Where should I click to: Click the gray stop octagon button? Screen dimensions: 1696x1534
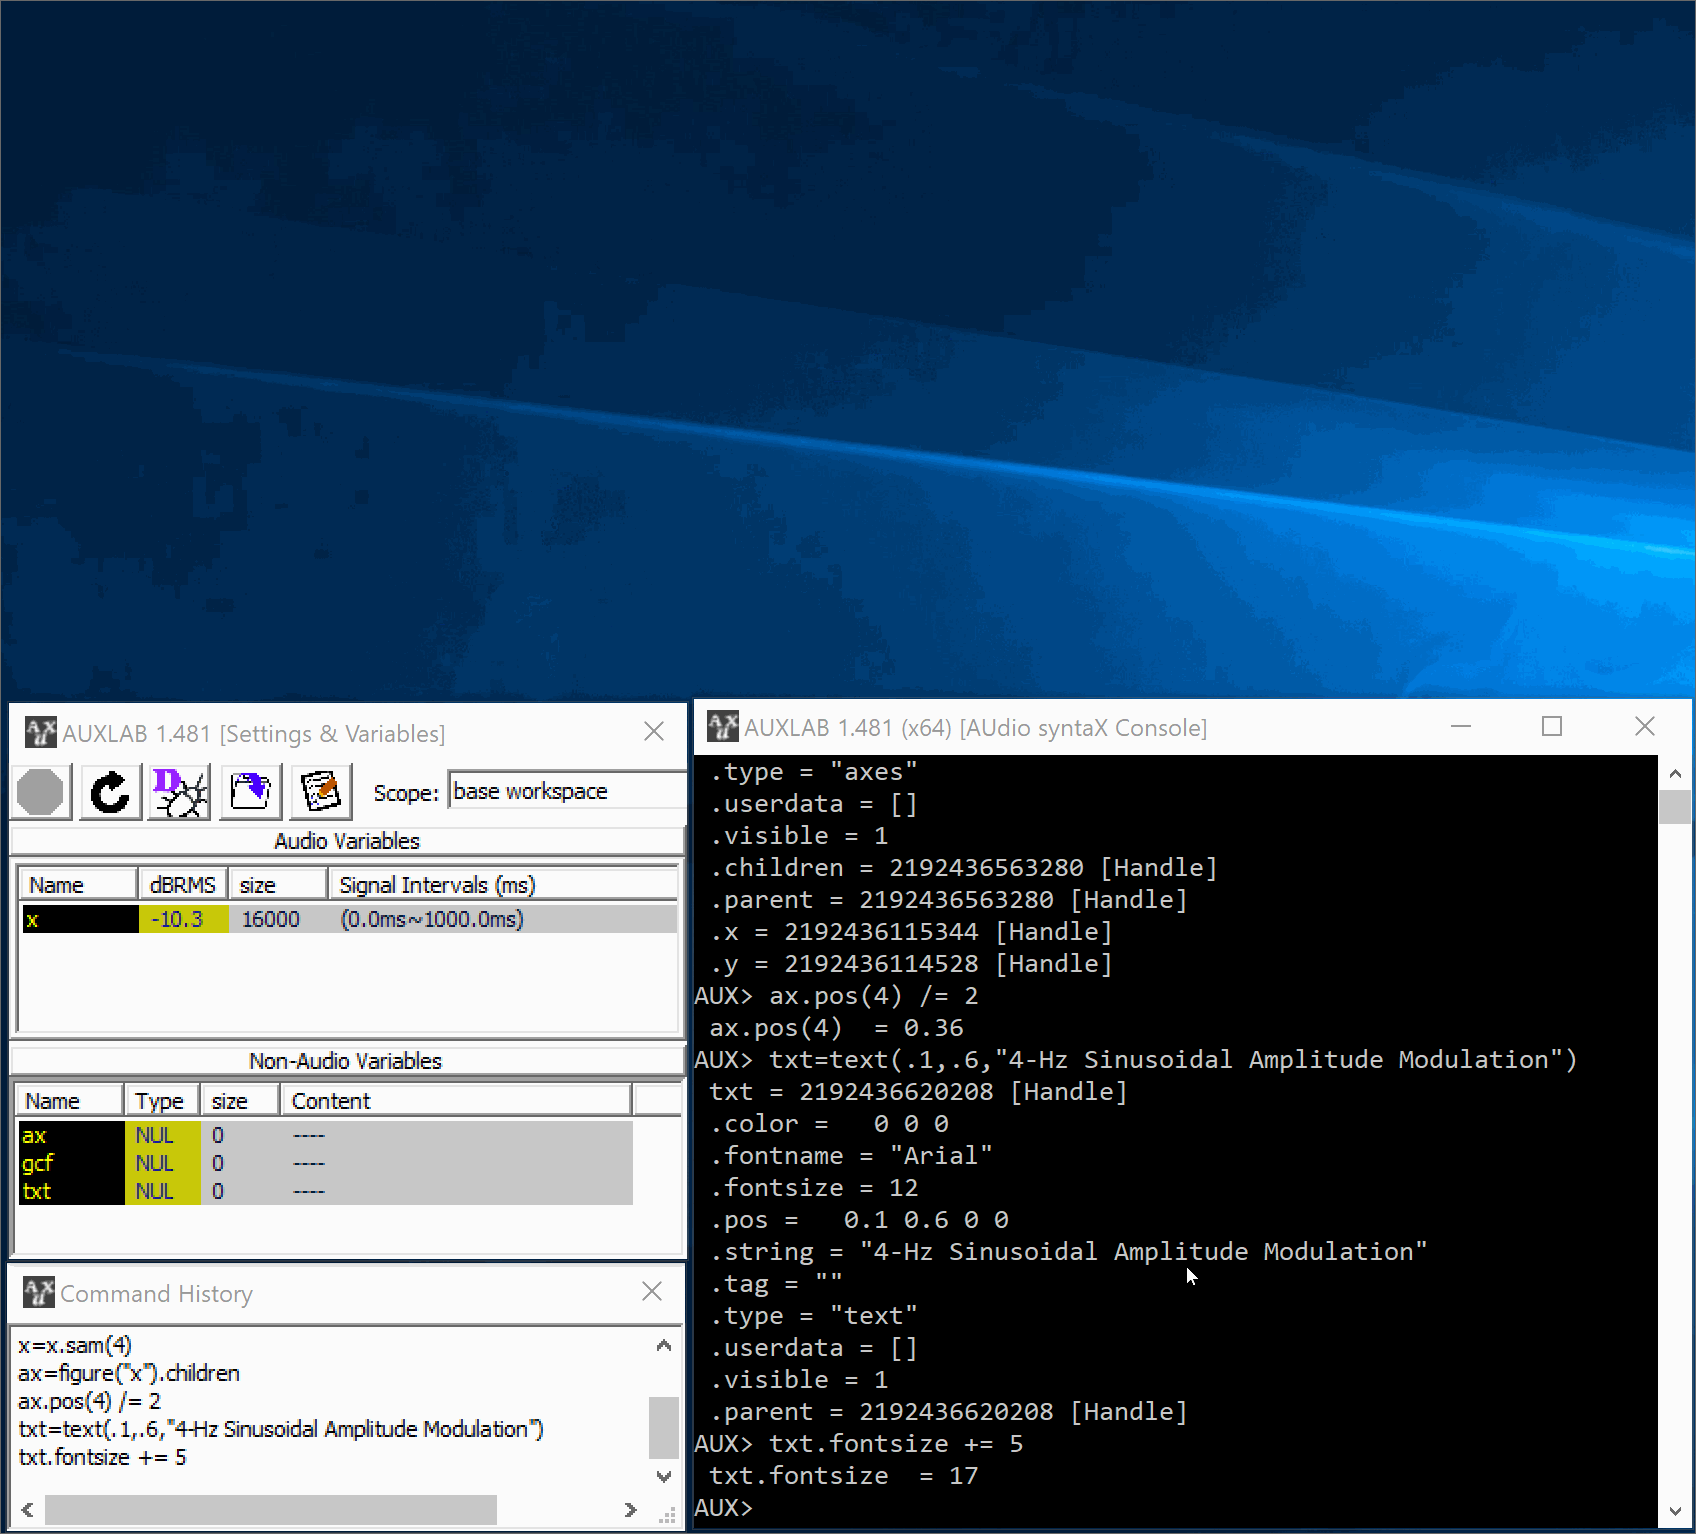[41, 793]
